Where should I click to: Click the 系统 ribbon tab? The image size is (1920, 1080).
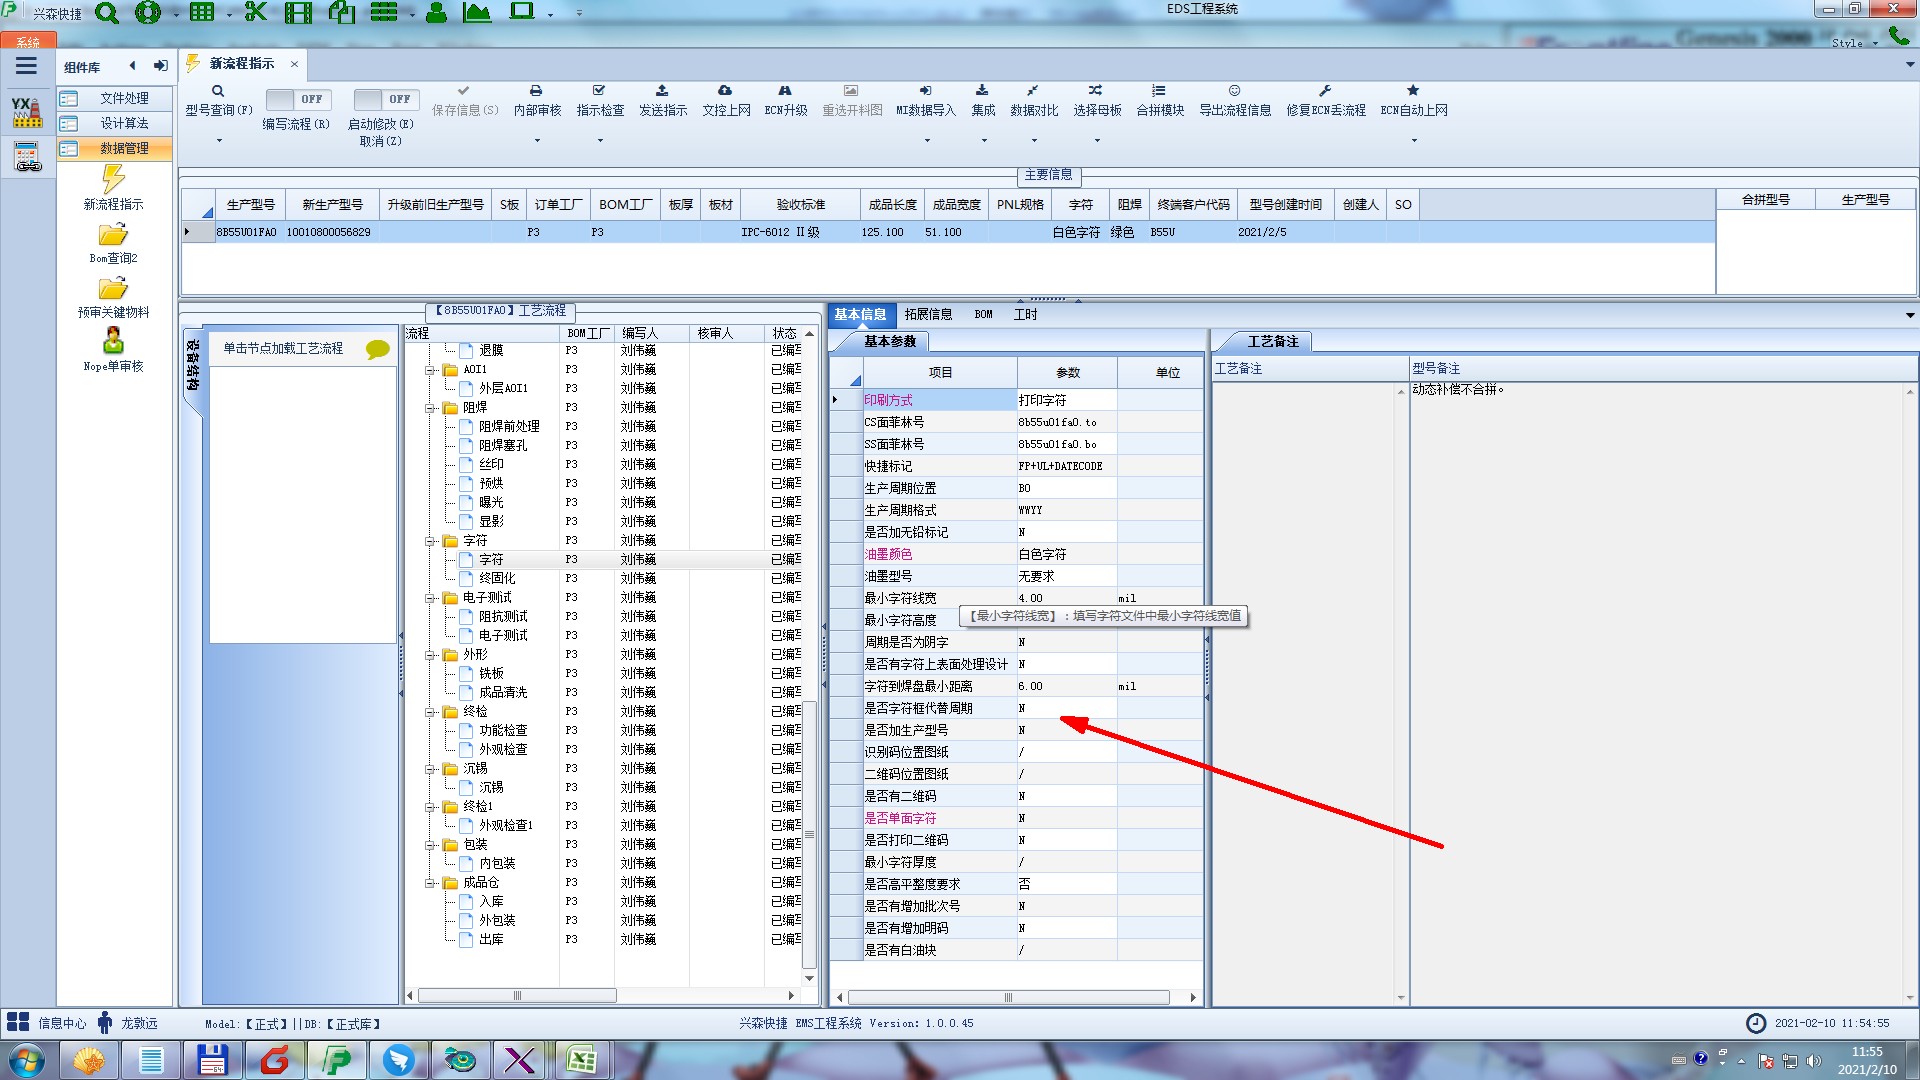pyautogui.click(x=28, y=42)
